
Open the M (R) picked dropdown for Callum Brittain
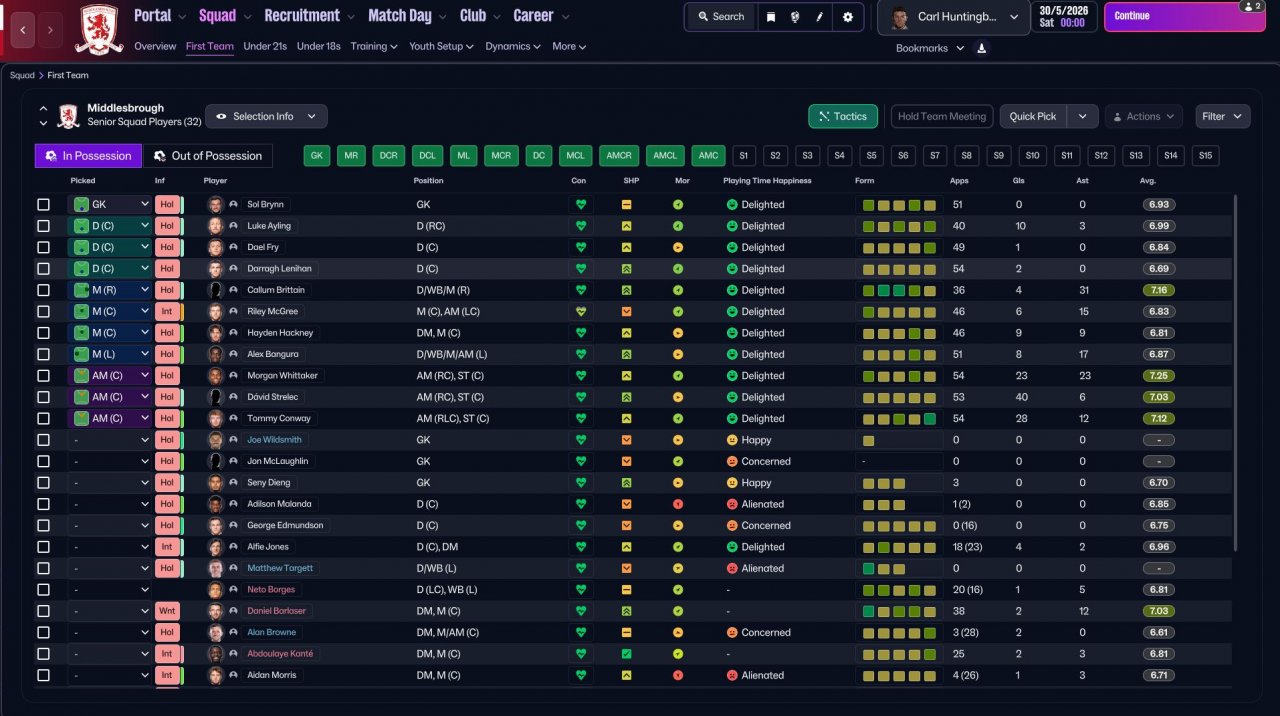click(110, 290)
